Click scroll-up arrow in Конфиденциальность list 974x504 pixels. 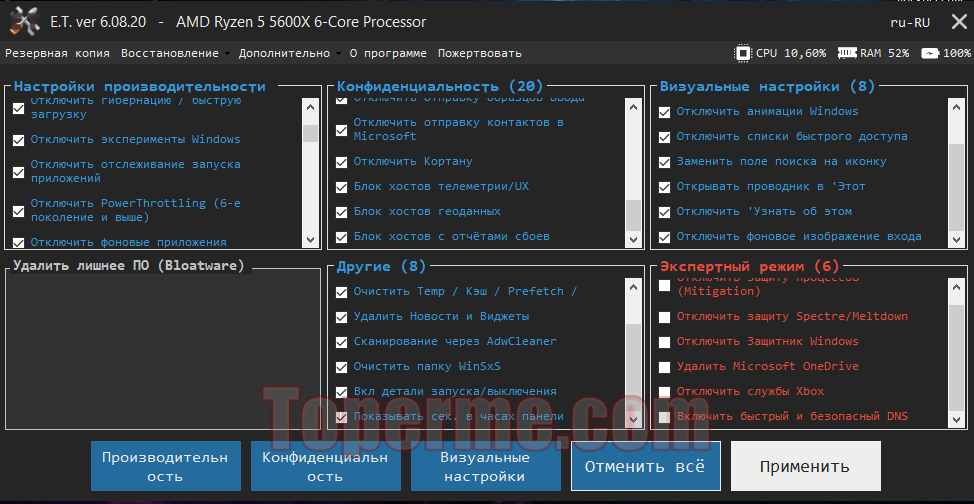(633, 106)
